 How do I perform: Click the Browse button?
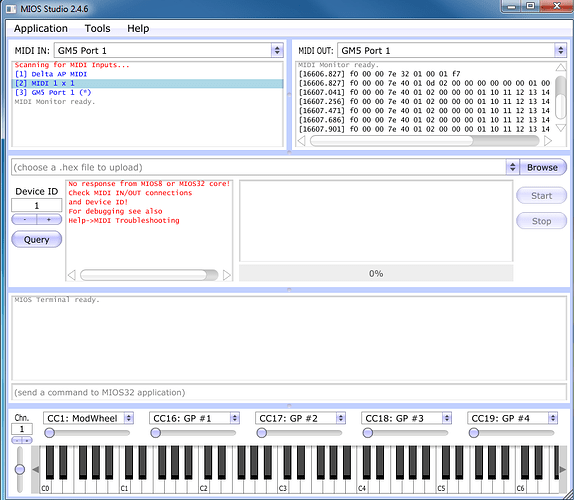click(542, 167)
